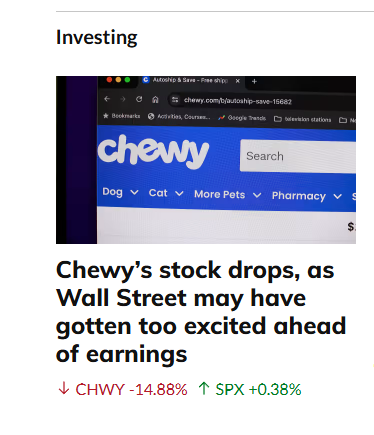Open the Chewy website photo thumbnail
The image size is (374, 435).
point(206,160)
